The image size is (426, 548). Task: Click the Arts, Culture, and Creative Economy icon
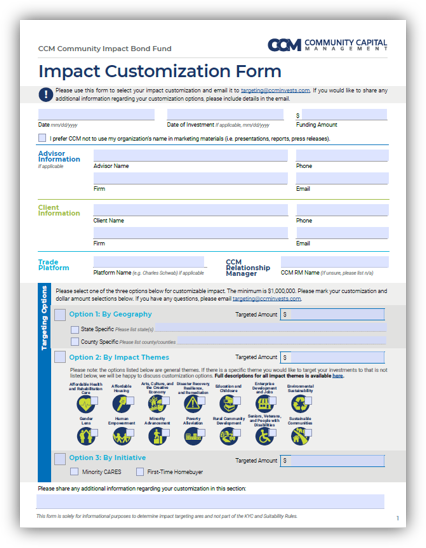(x=157, y=404)
